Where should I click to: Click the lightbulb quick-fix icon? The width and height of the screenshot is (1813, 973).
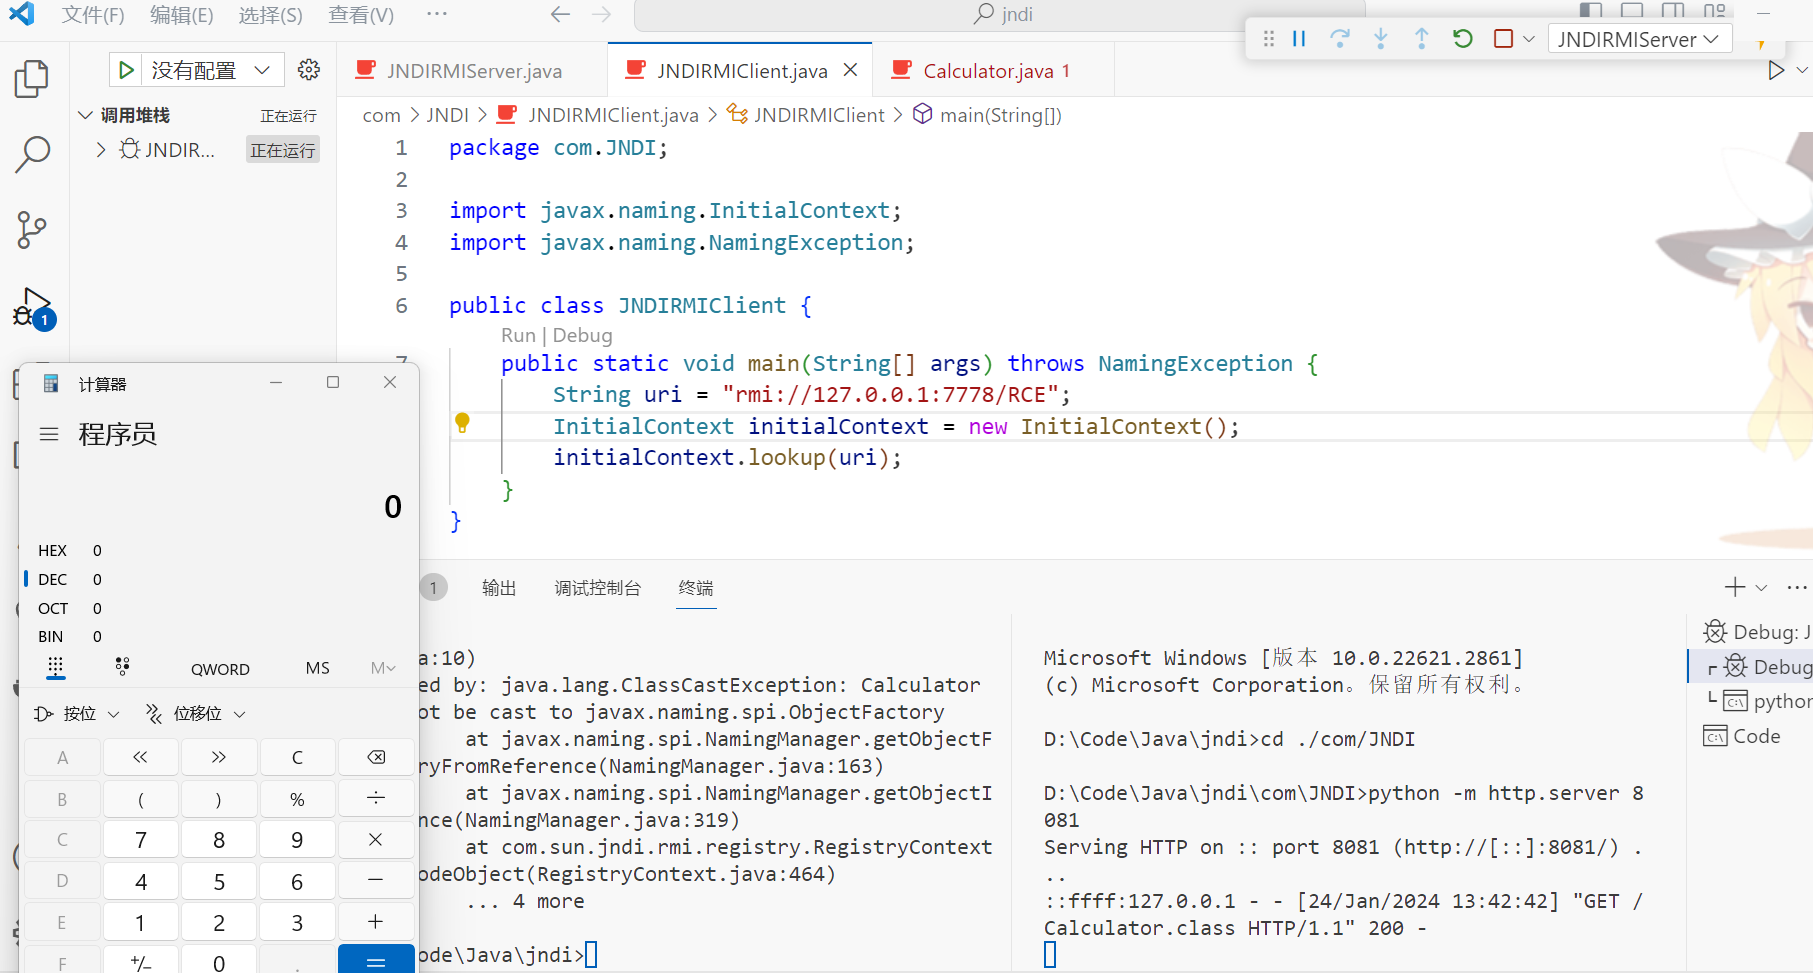(462, 423)
